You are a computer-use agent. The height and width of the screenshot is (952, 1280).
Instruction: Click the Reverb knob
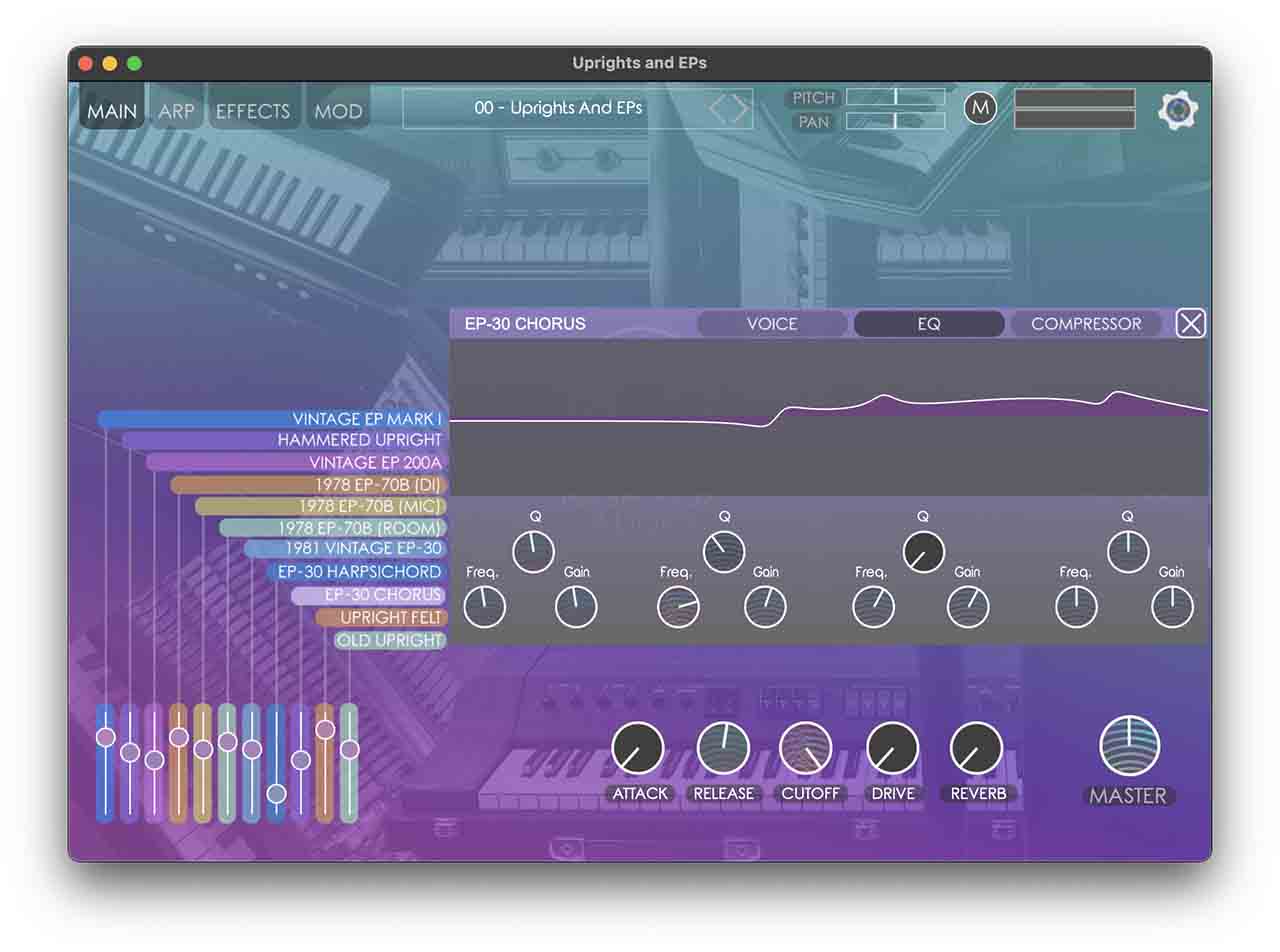(x=977, y=749)
